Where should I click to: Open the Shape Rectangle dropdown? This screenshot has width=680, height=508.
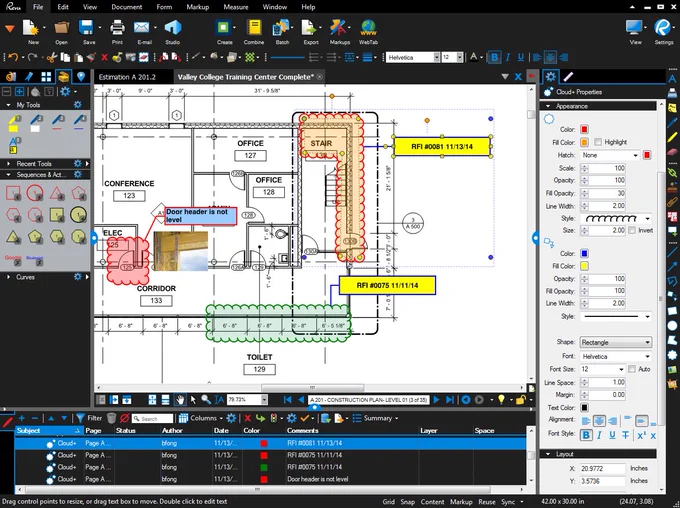point(615,342)
